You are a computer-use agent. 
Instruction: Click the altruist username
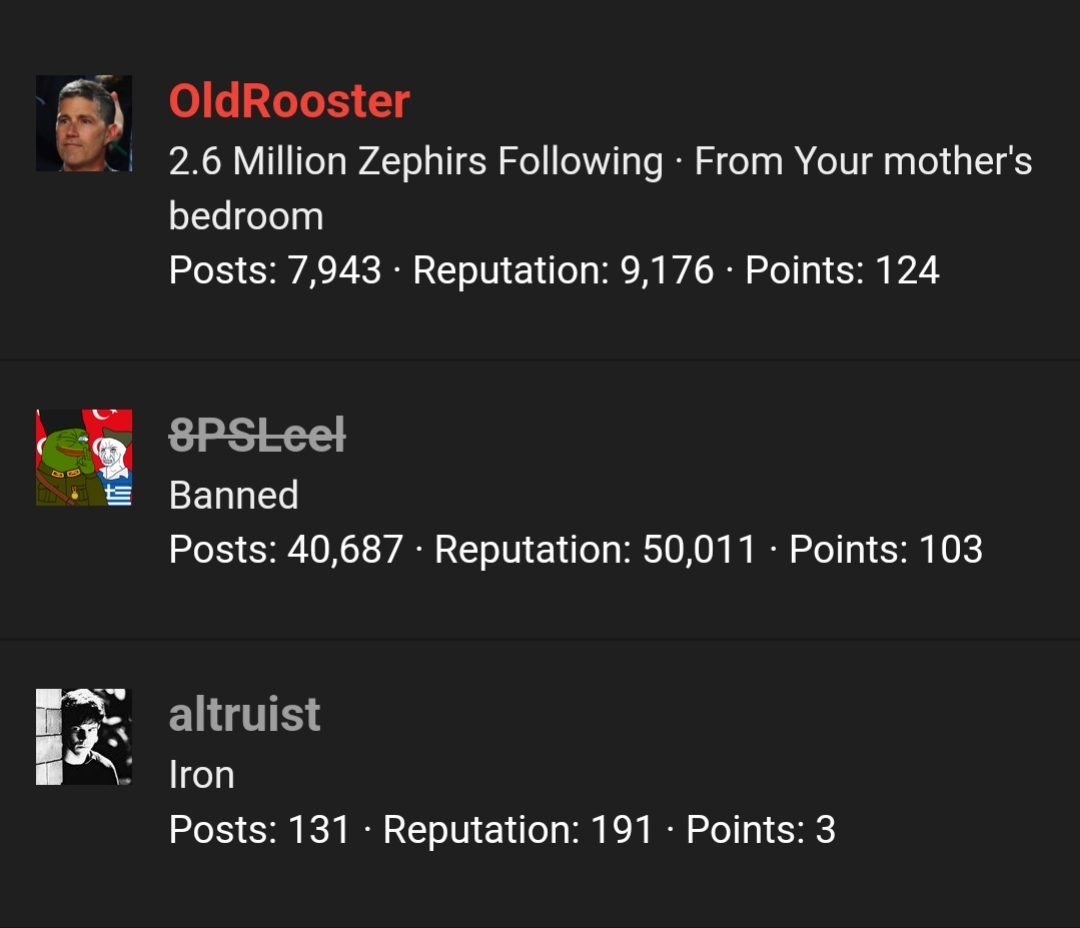245,714
